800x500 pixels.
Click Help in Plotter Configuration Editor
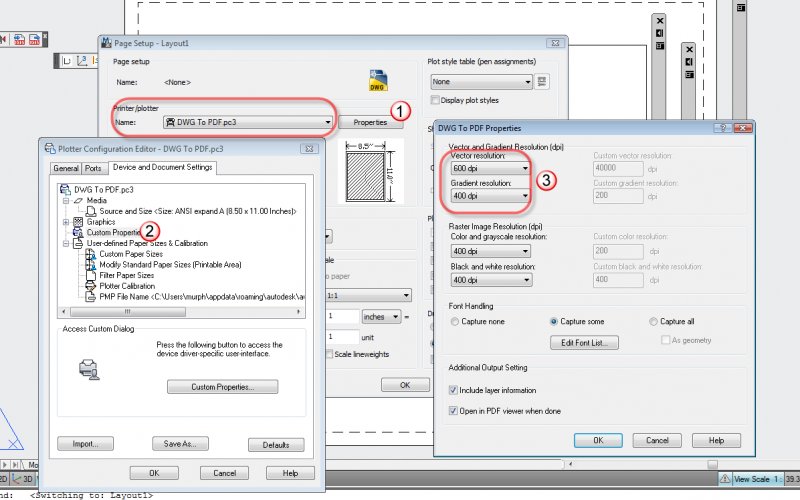[290, 473]
